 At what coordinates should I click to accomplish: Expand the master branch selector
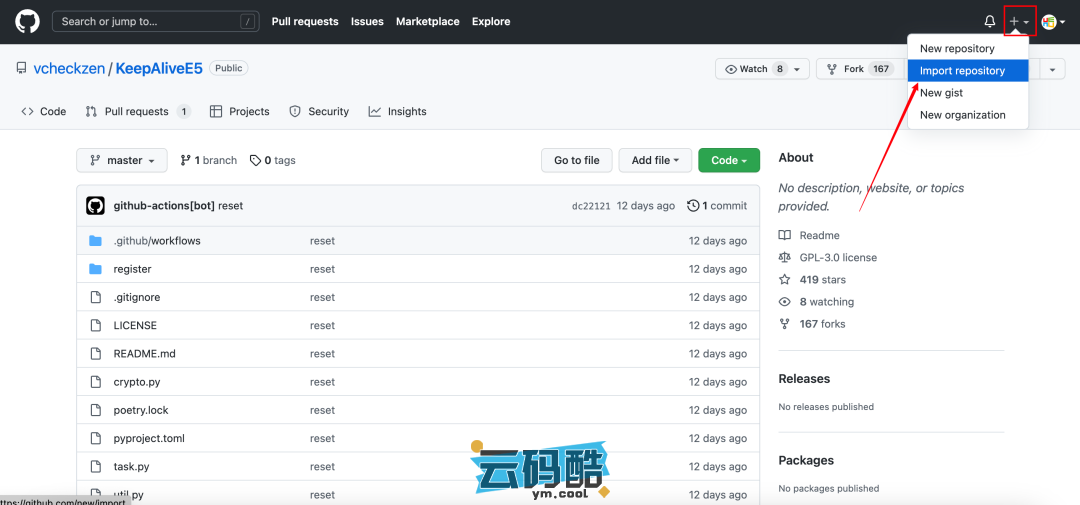point(122,160)
